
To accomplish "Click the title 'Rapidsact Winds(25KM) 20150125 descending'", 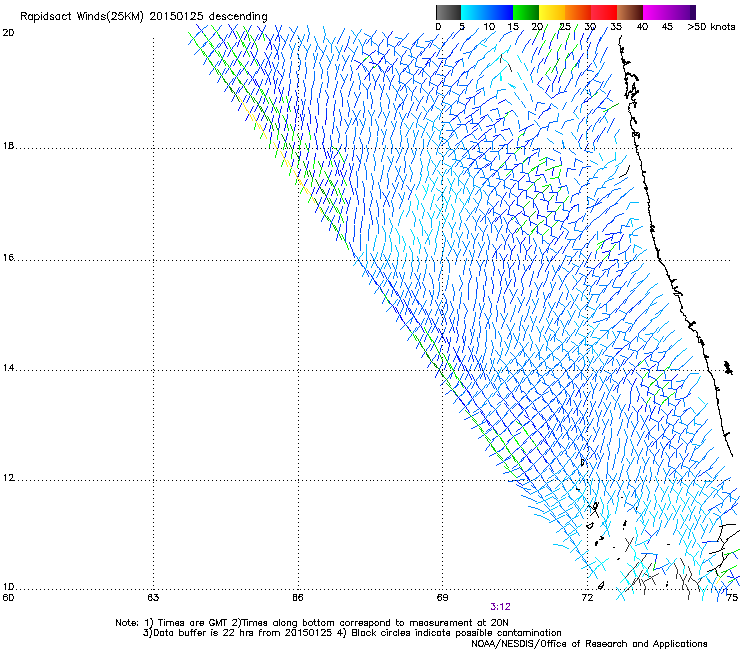I will click(x=143, y=17).
